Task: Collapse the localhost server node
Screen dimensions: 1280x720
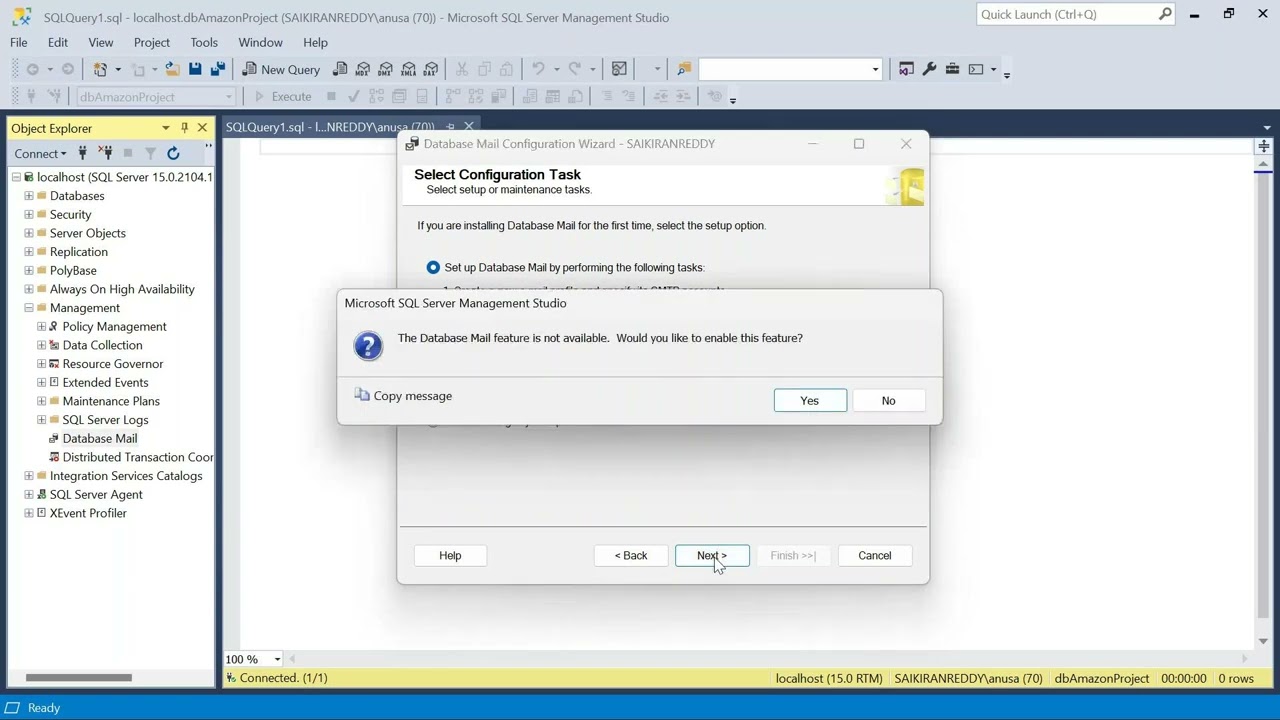Action: (16, 177)
